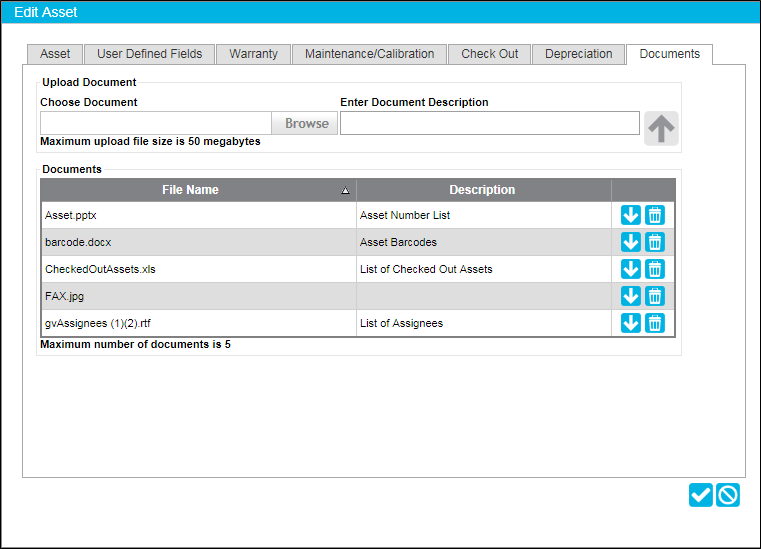
Task: Select the barcode.docx file name
Action: [x=78, y=242]
